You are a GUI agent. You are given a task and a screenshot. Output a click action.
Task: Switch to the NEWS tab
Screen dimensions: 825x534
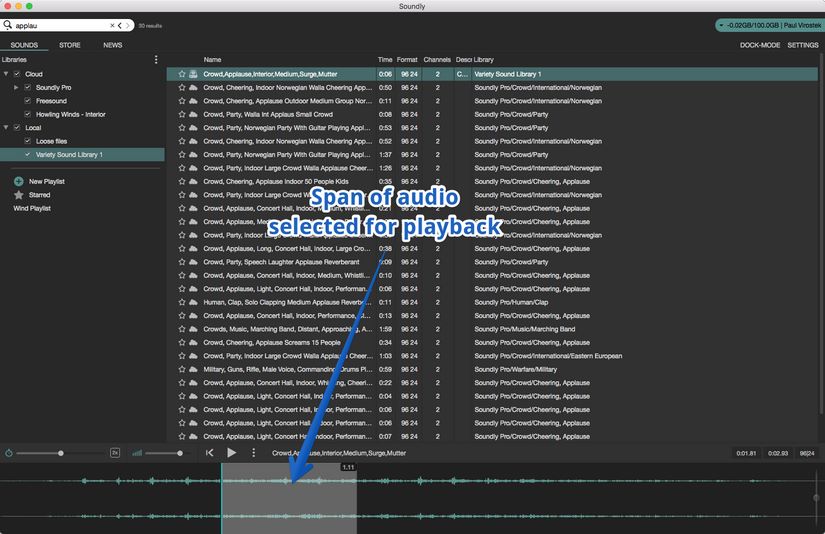113,45
